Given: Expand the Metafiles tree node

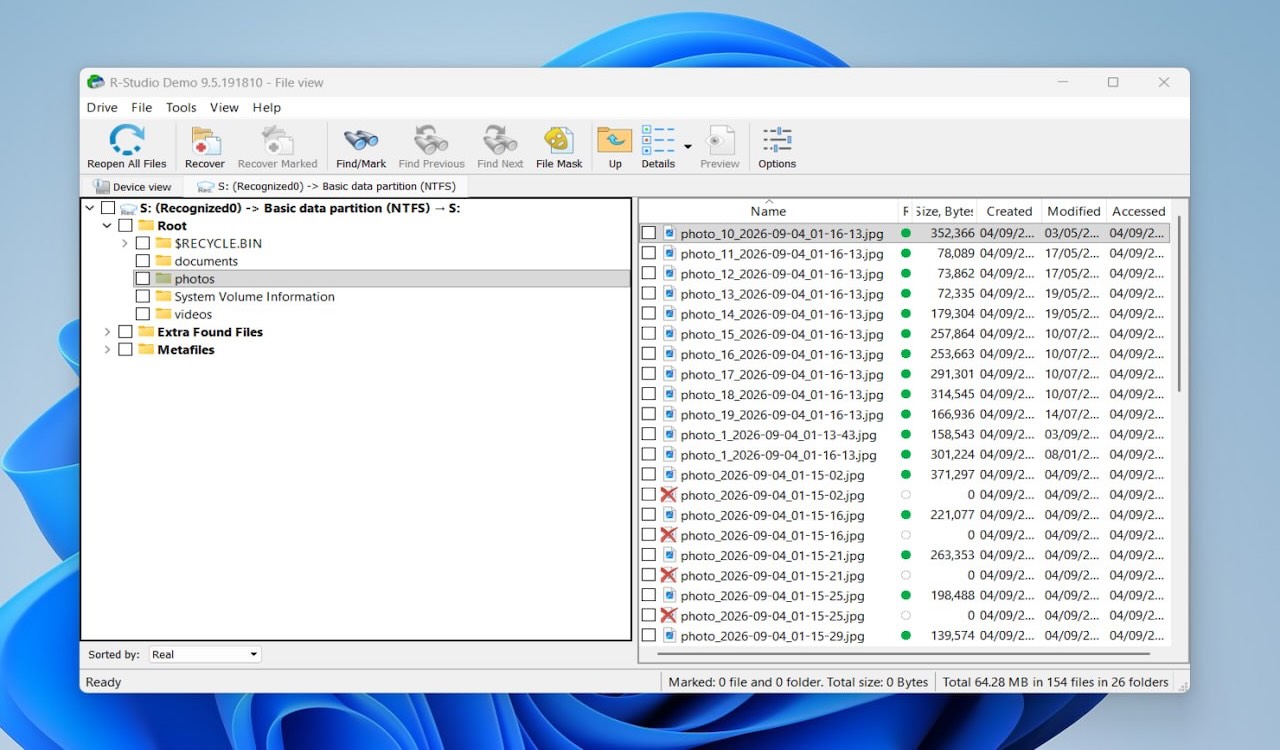Looking at the screenshot, I should [x=107, y=350].
